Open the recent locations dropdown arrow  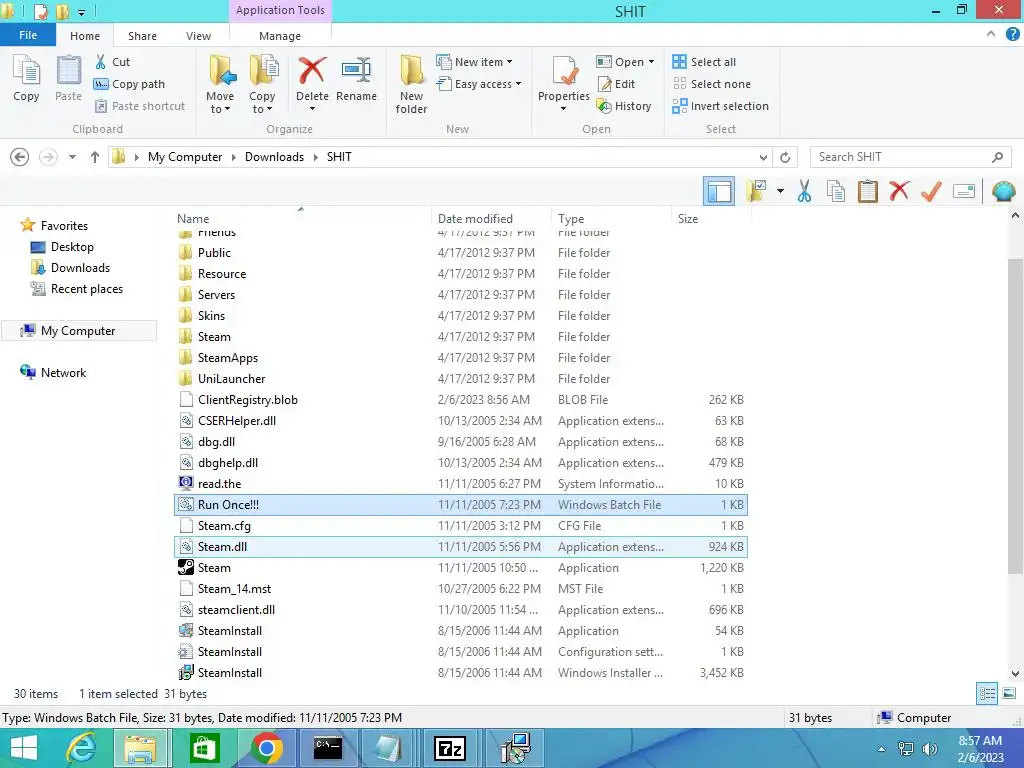coord(72,157)
